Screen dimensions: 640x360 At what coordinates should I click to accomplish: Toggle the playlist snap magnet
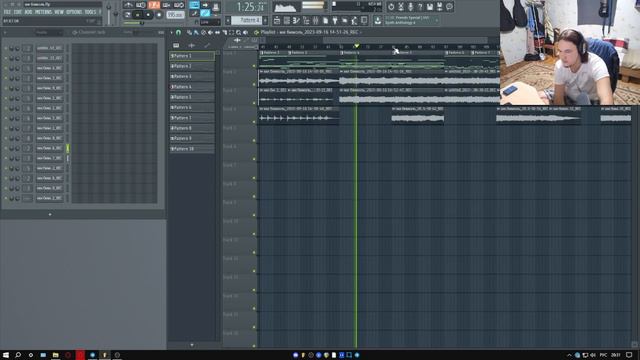tap(178, 32)
